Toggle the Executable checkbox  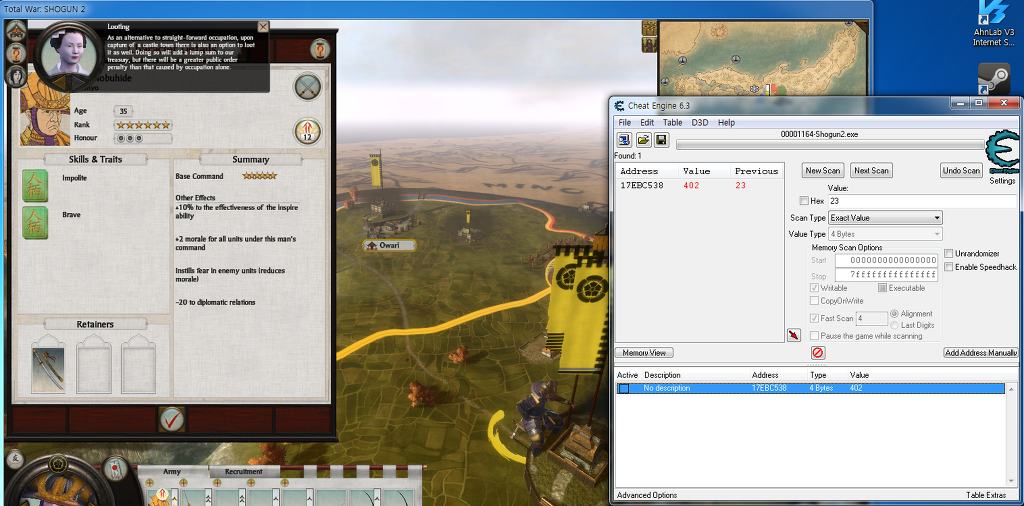[882, 287]
